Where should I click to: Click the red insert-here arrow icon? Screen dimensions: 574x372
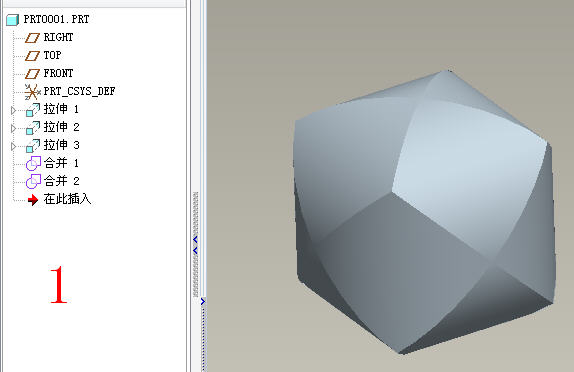click(33, 200)
